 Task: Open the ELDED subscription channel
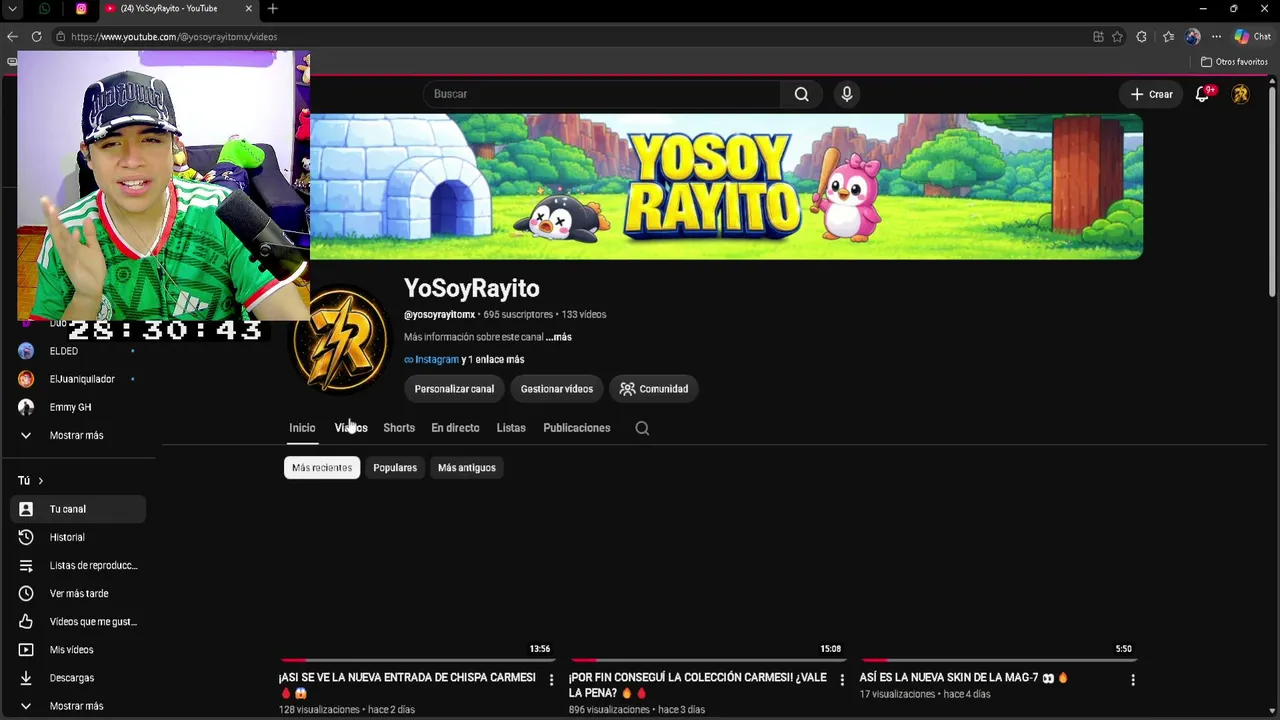coord(64,351)
